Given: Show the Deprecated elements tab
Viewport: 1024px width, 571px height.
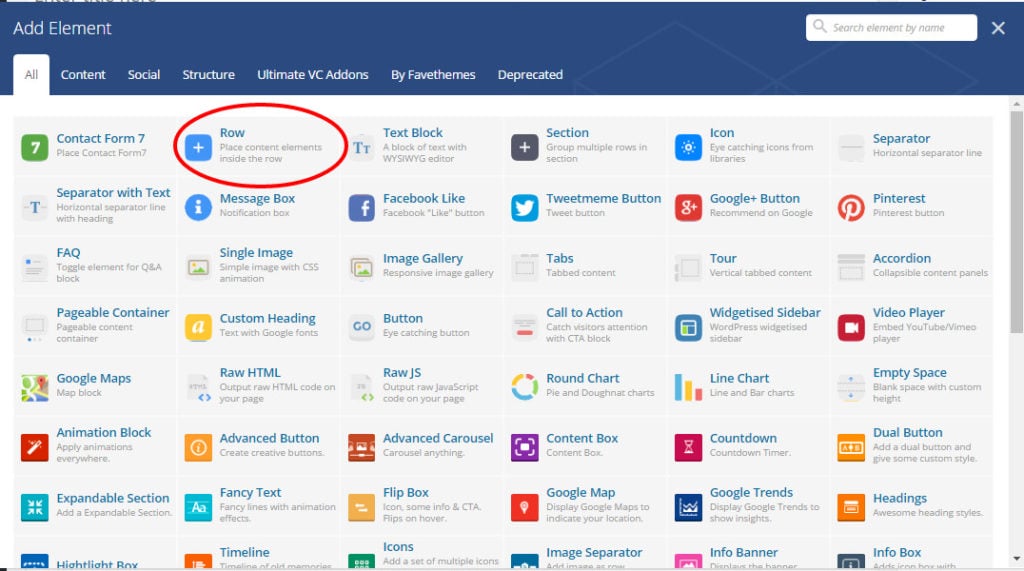Looking at the screenshot, I should (x=530, y=74).
